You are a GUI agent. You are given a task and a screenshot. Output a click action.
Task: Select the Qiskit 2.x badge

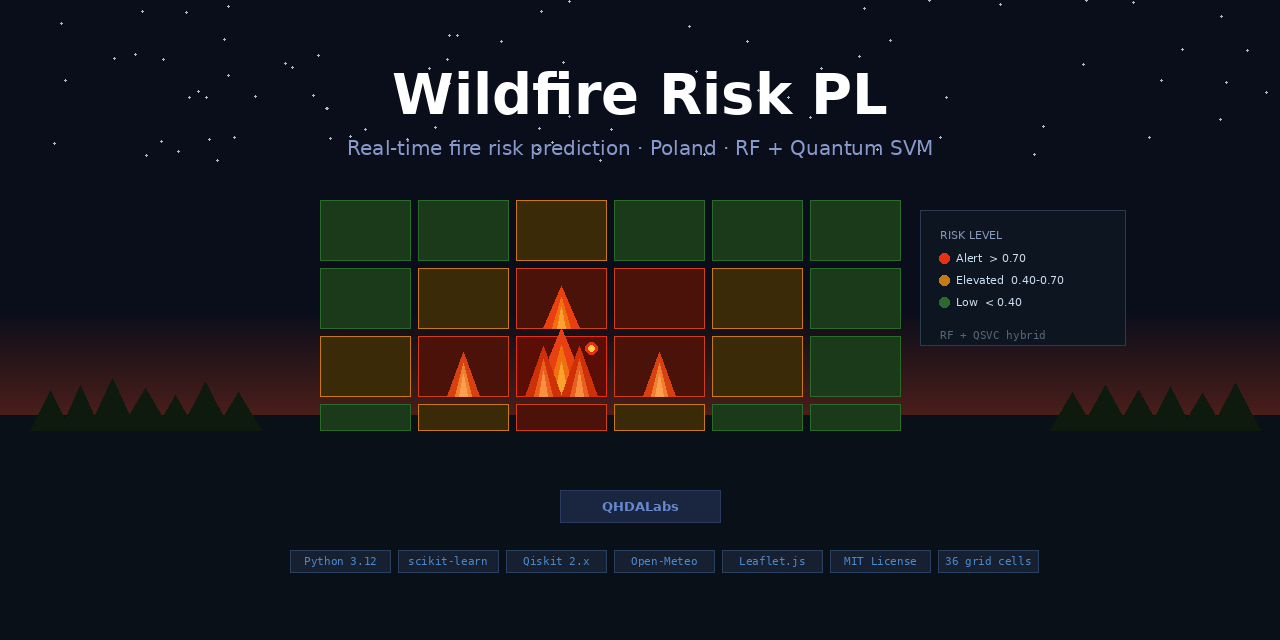click(556, 561)
